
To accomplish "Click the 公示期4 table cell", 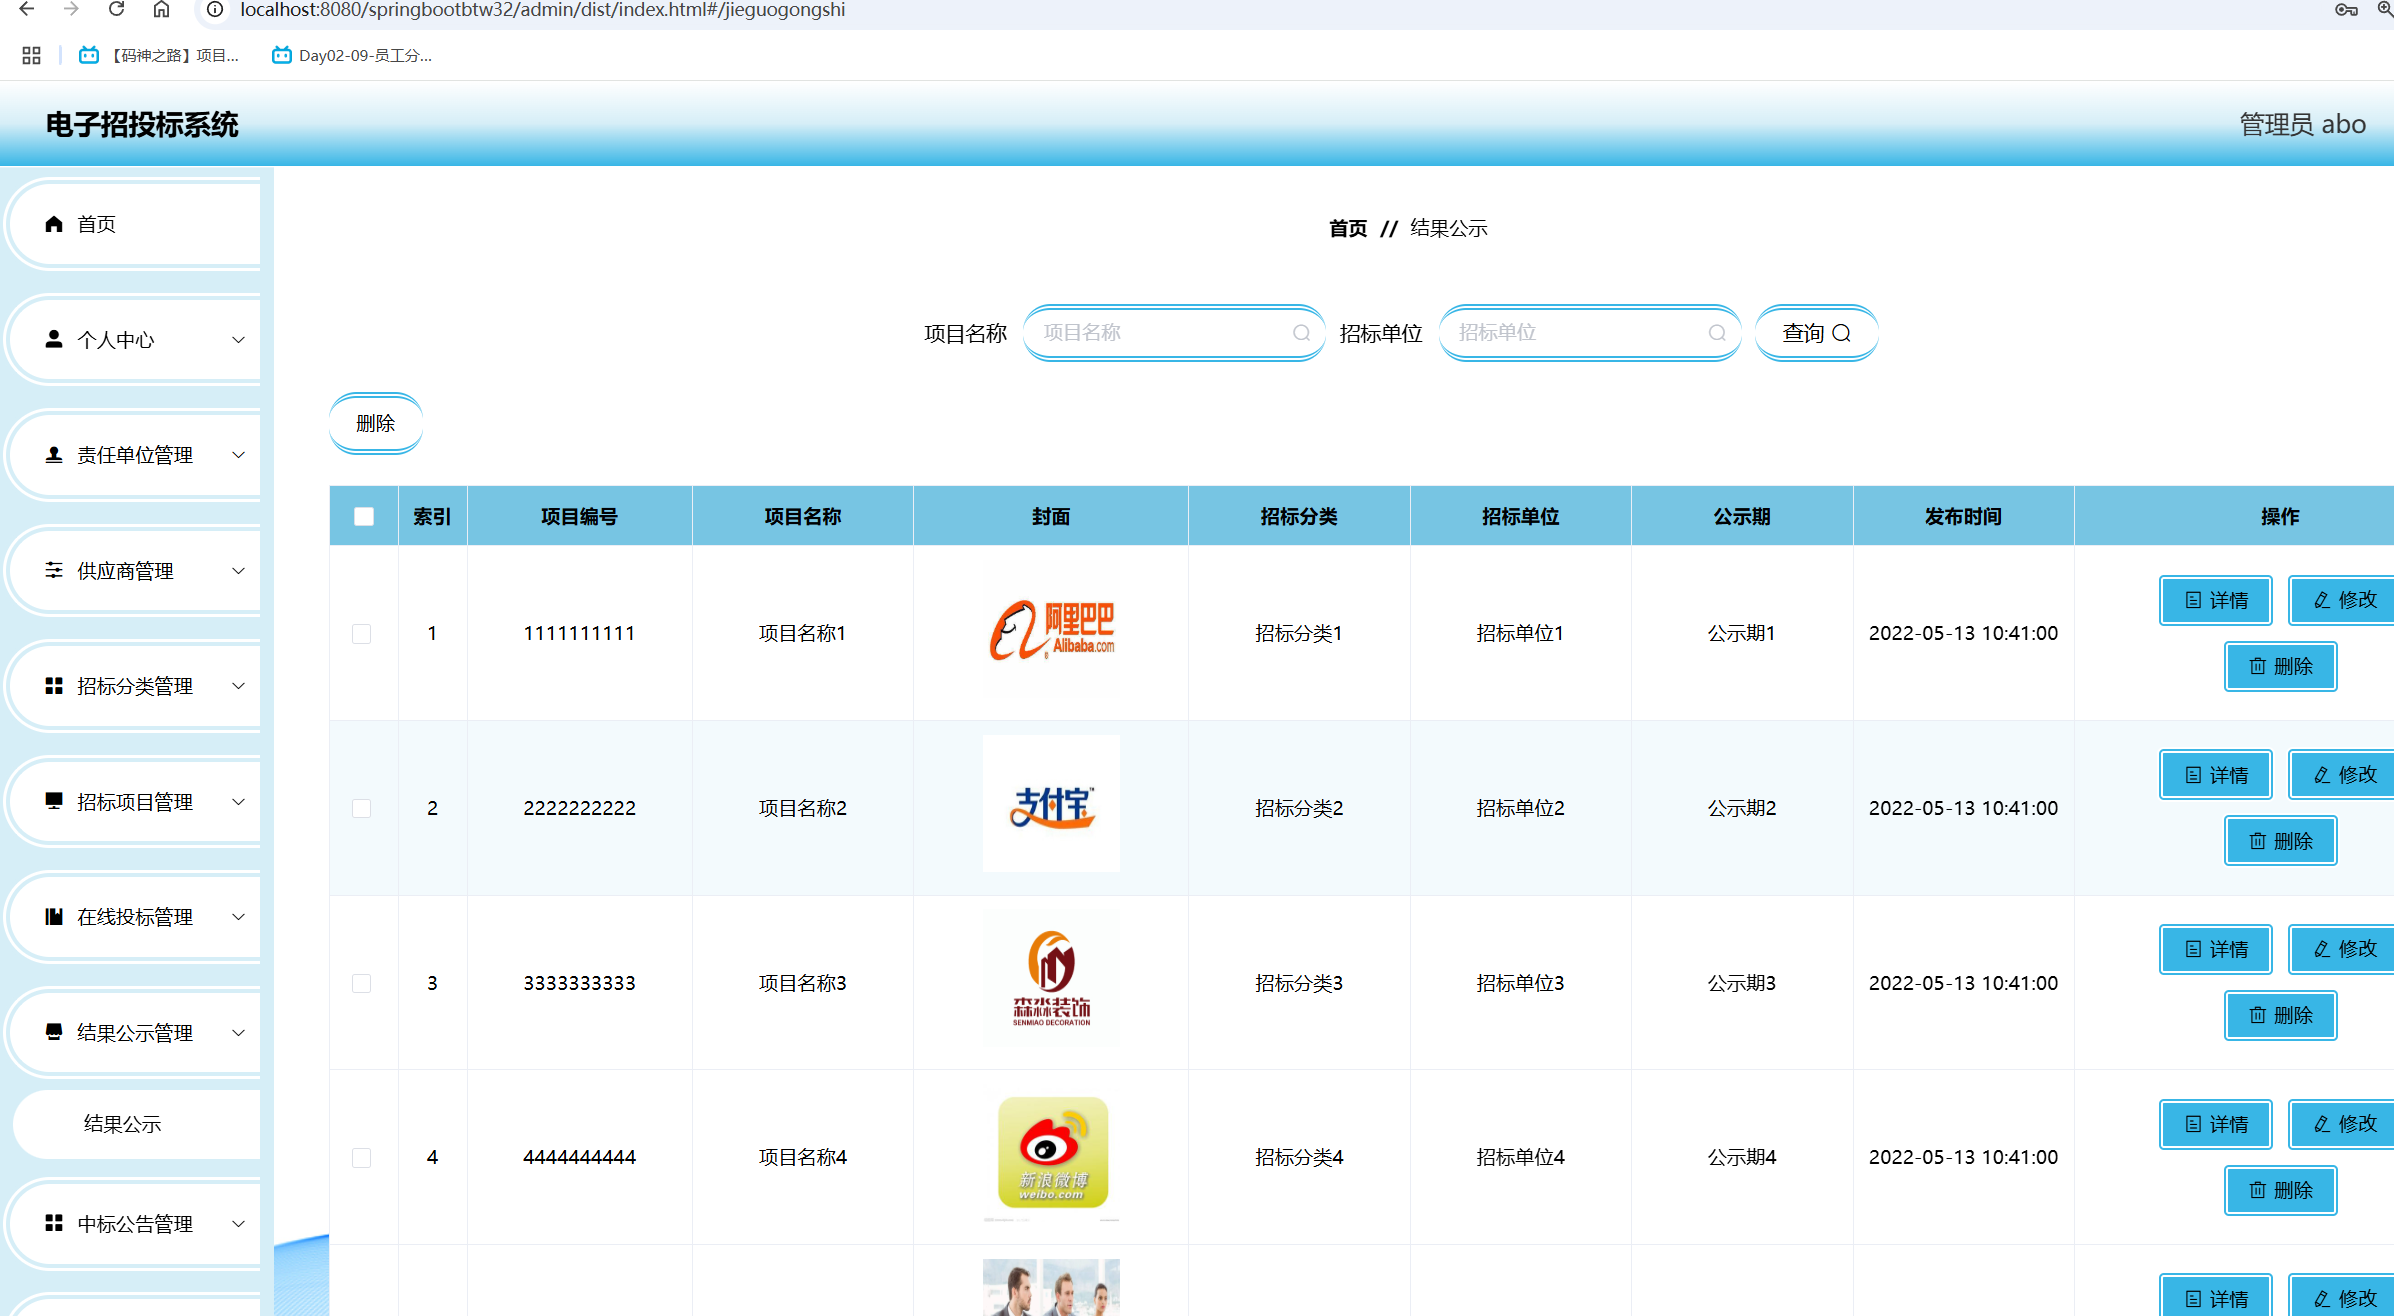I will (1742, 1157).
